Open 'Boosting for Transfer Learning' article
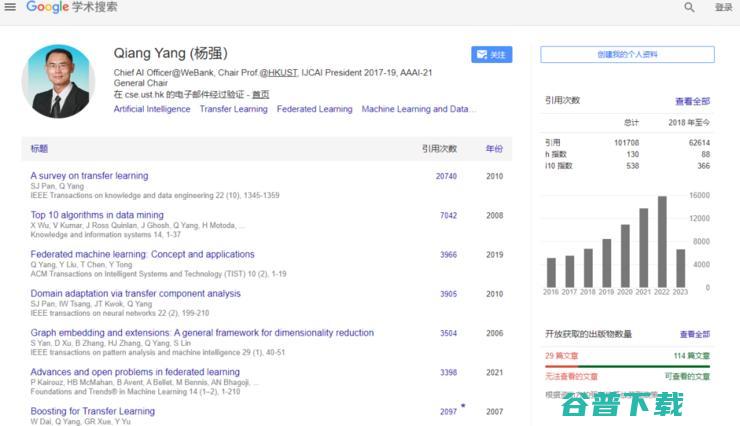740x426 pixels. [92, 411]
